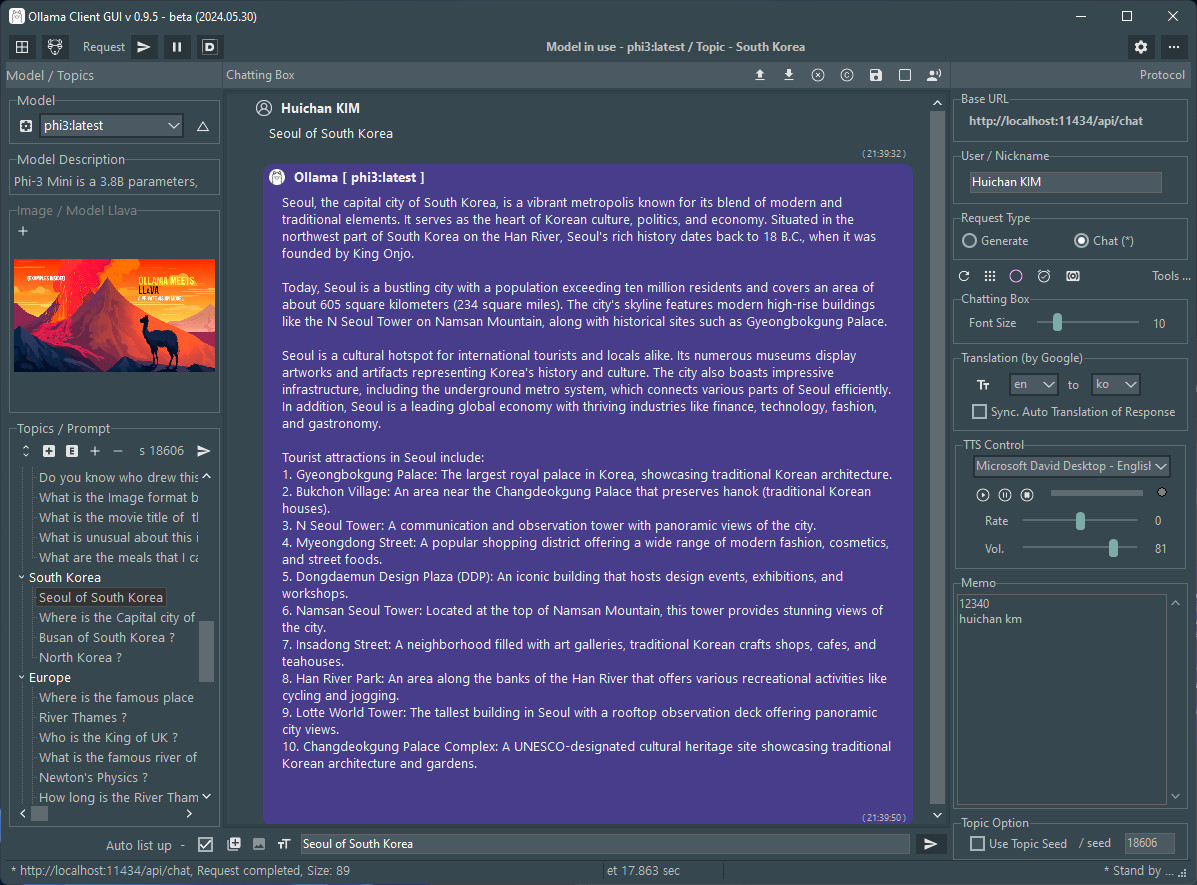Enable Sync. Auto Translation of Response
The height and width of the screenshot is (885, 1197).
tap(979, 412)
